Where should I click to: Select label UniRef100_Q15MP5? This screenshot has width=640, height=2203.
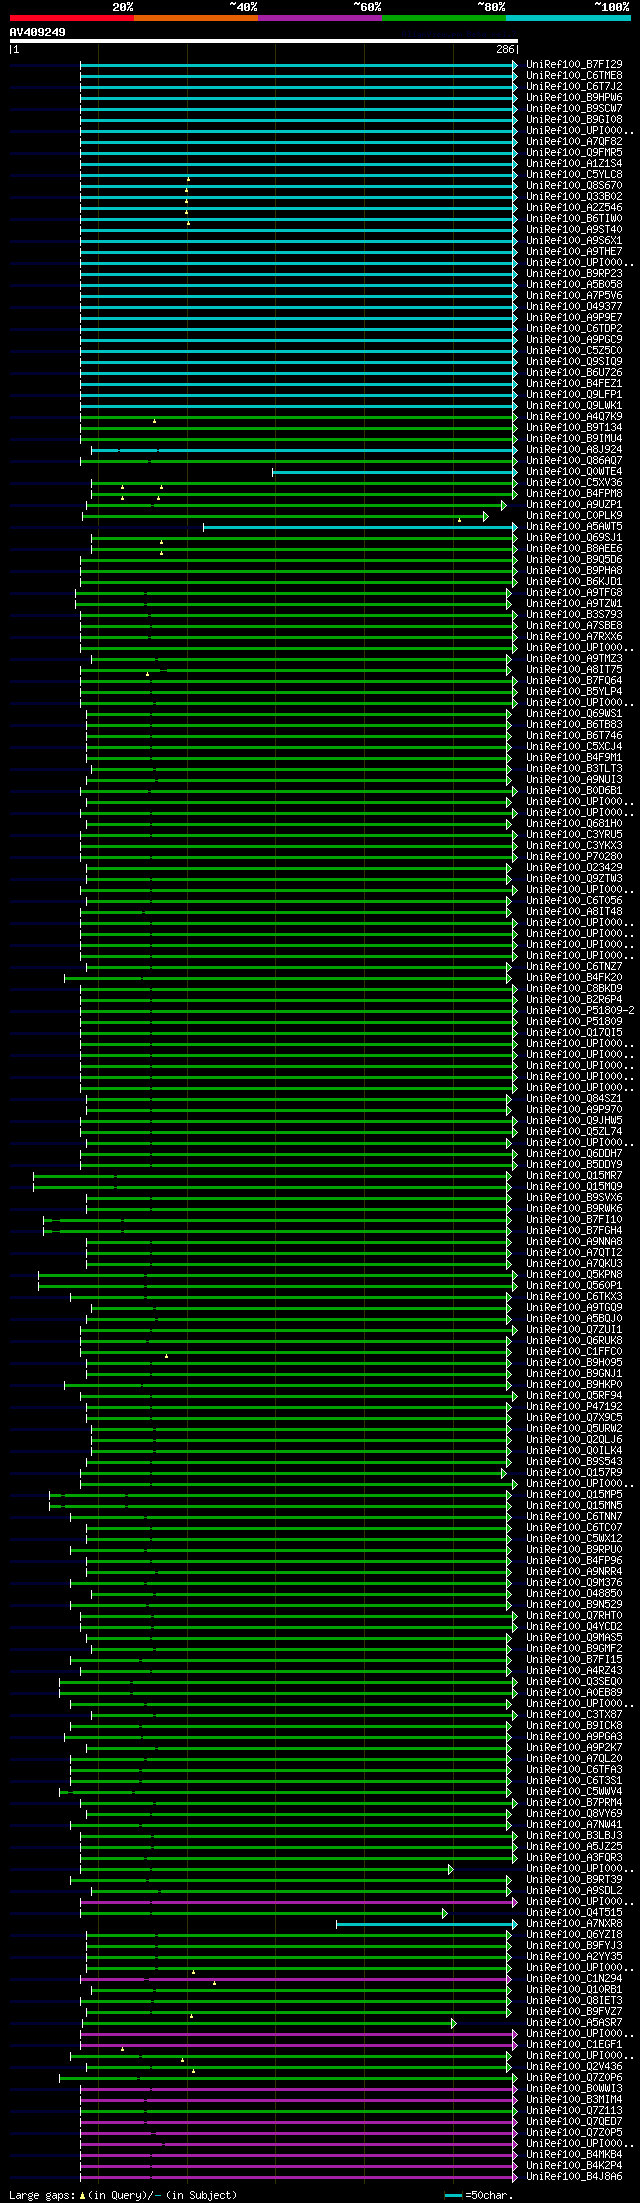click(574, 1495)
